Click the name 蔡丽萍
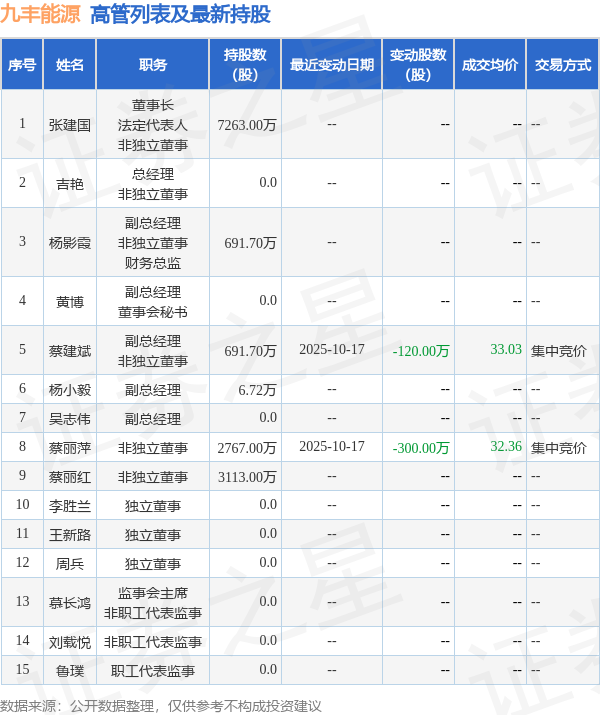The height and width of the screenshot is (715, 600). tap(70, 448)
